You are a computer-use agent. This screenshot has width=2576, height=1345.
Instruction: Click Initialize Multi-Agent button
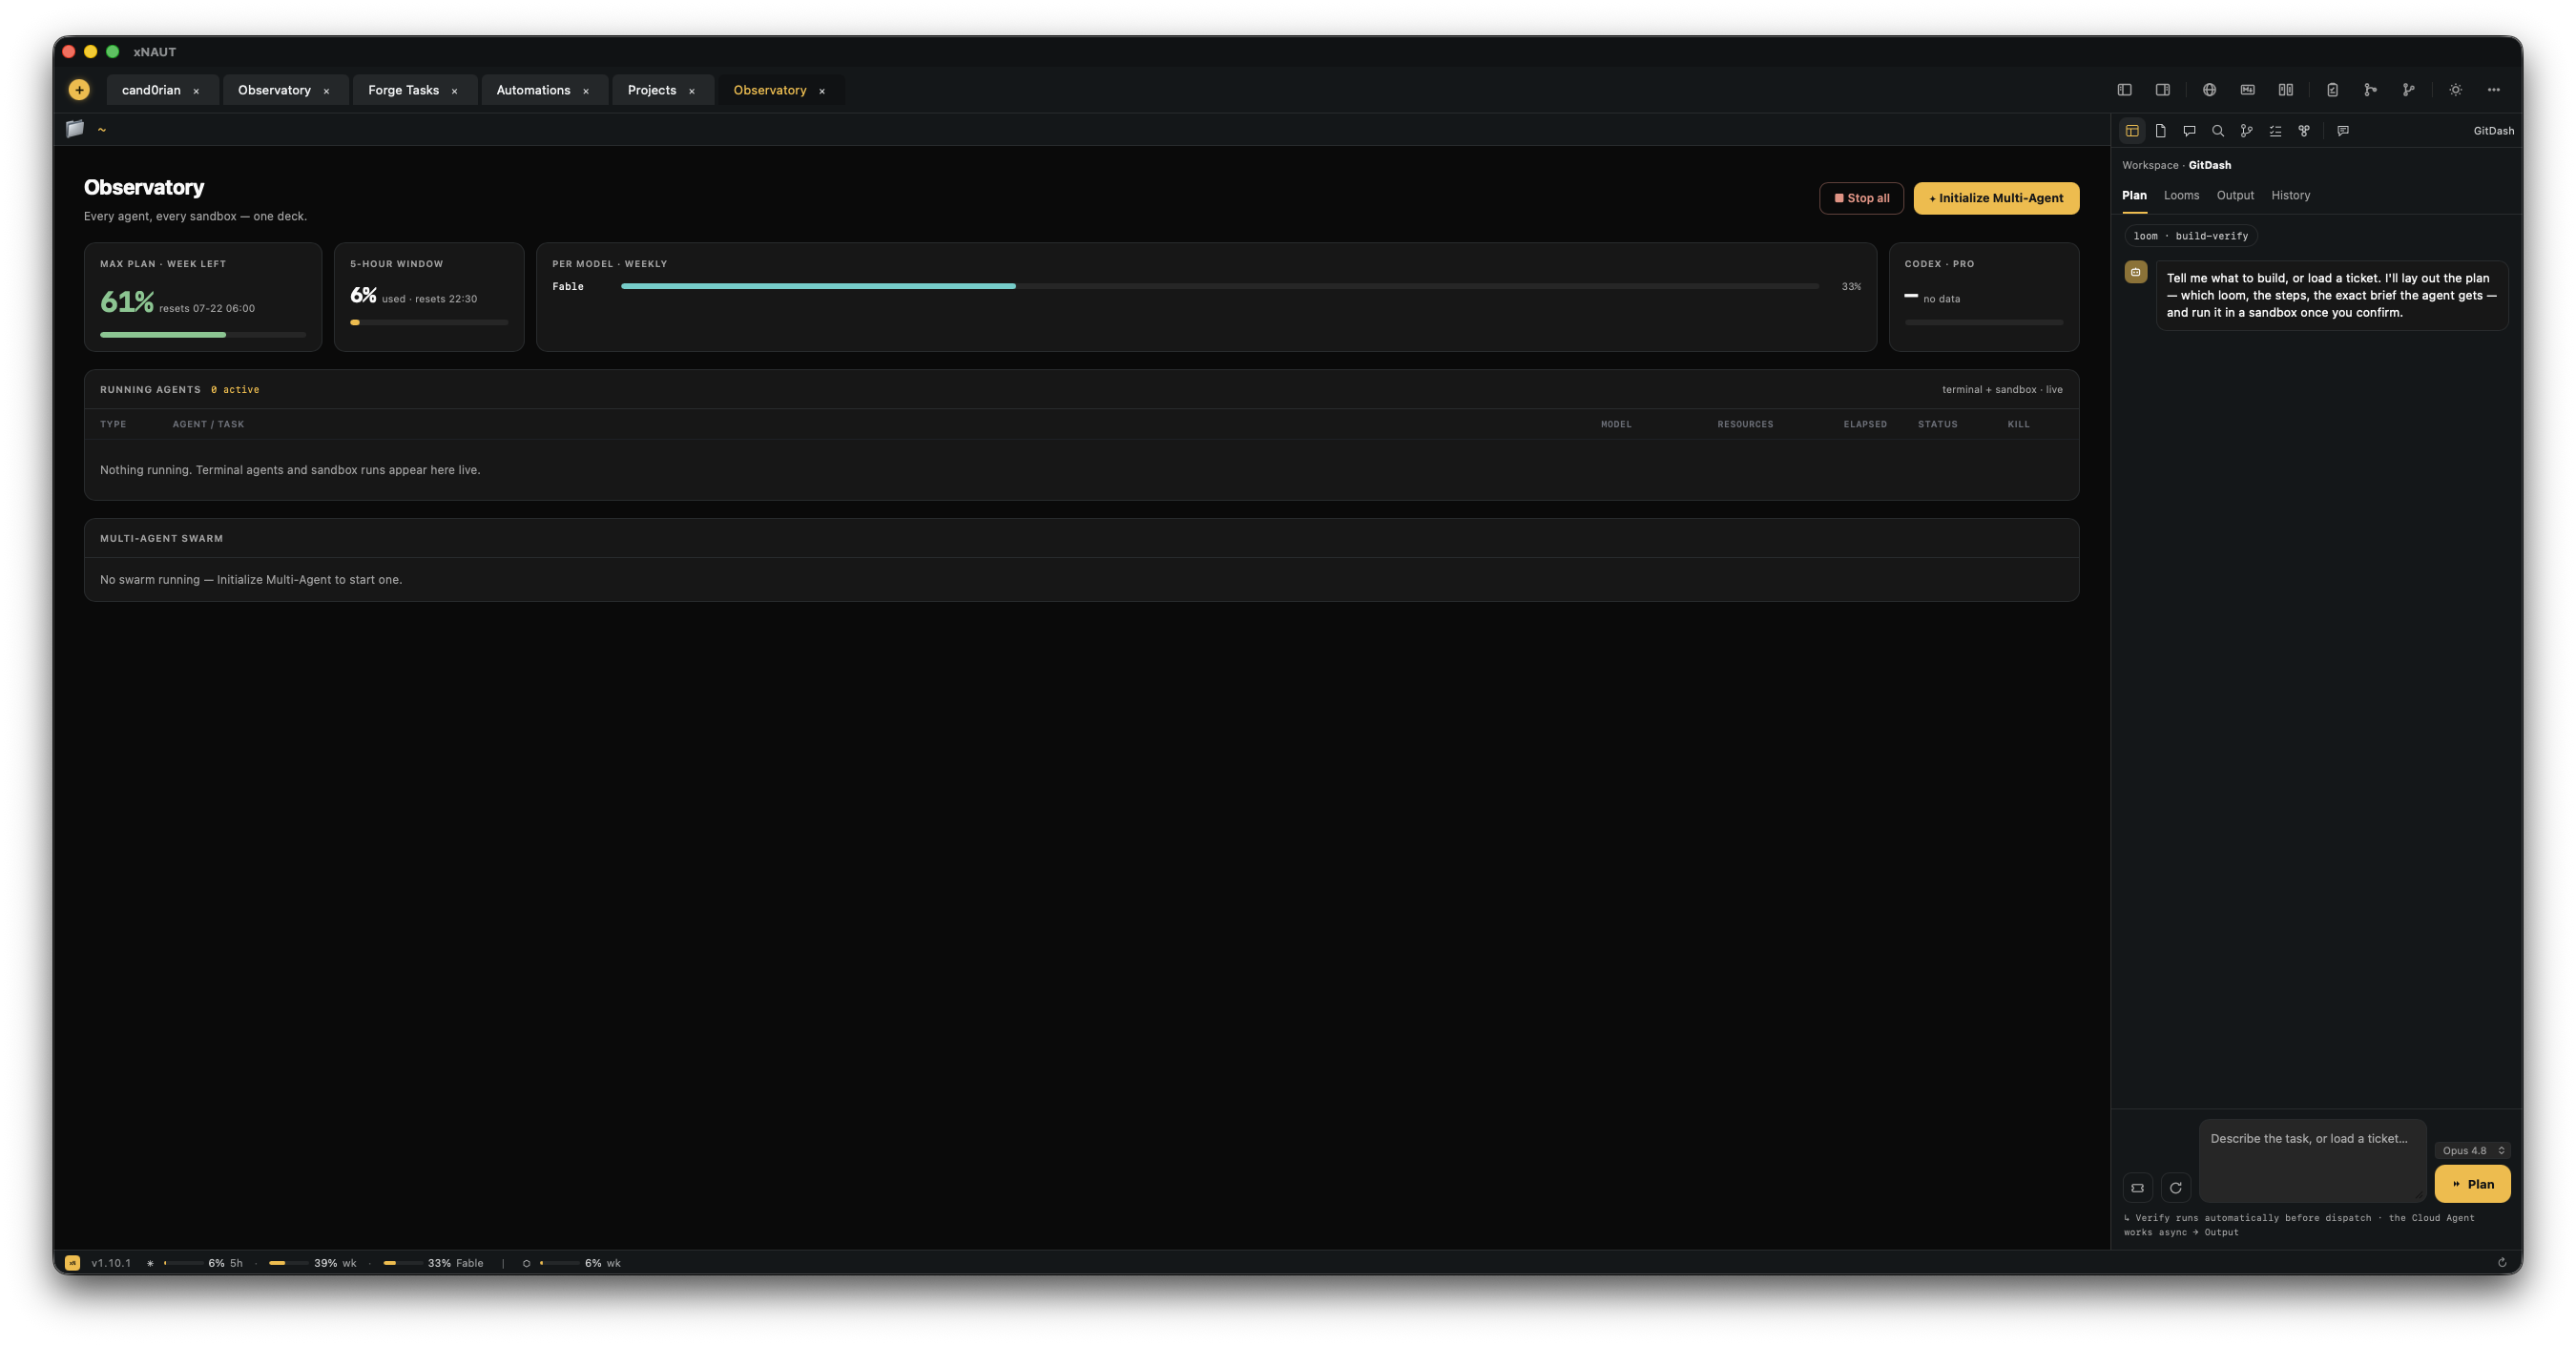pyautogui.click(x=1996, y=198)
